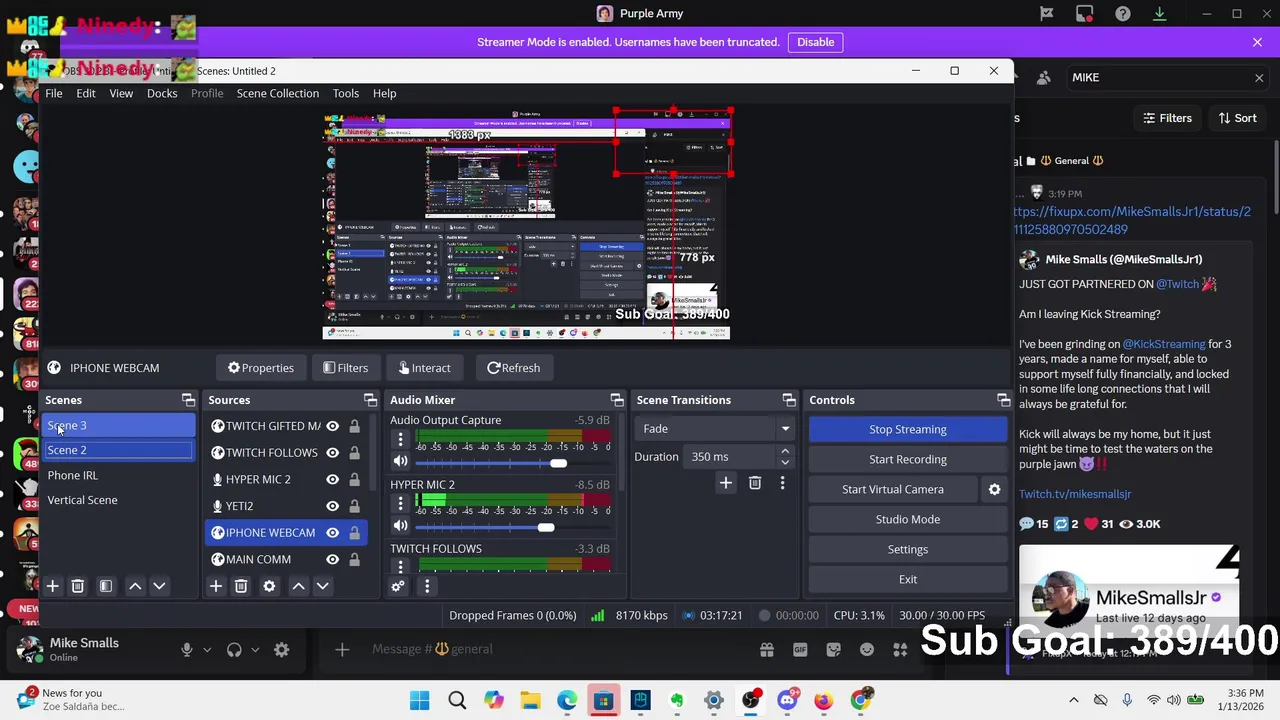Image resolution: width=1280 pixels, height=720 pixels.
Task: Mute Audio Output Capture speaker
Action: tap(400, 461)
